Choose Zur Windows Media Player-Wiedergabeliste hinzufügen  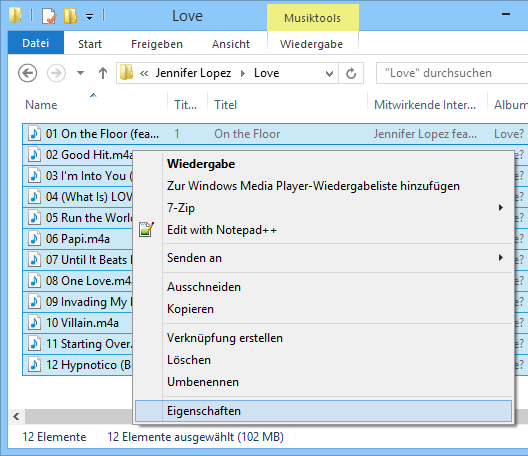pyautogui.click(x=323, y=186)
